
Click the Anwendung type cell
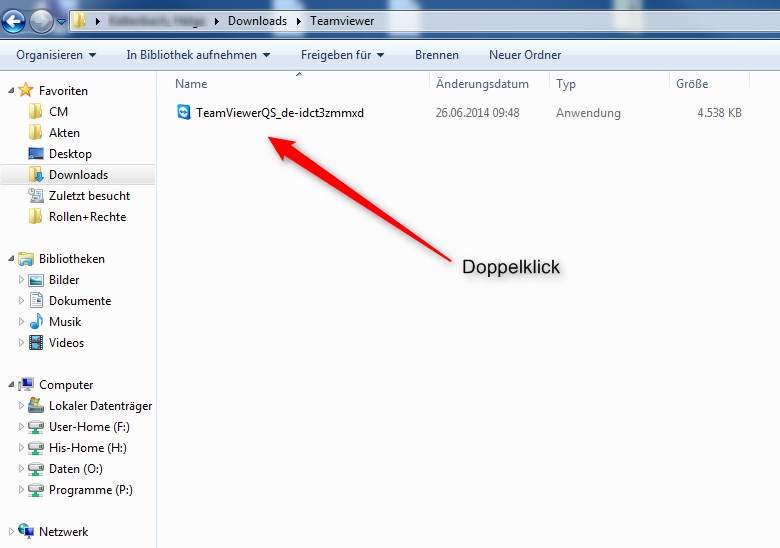click(x=588, y=113)
